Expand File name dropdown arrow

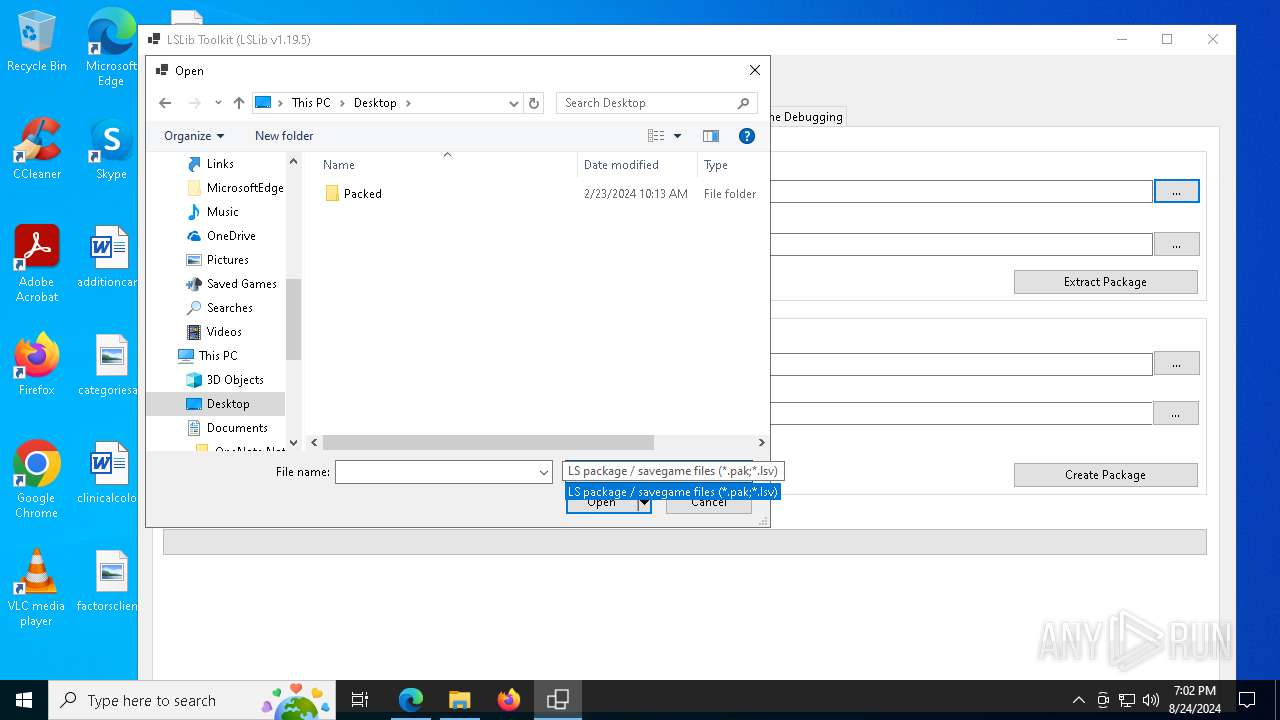coord(544,472)
